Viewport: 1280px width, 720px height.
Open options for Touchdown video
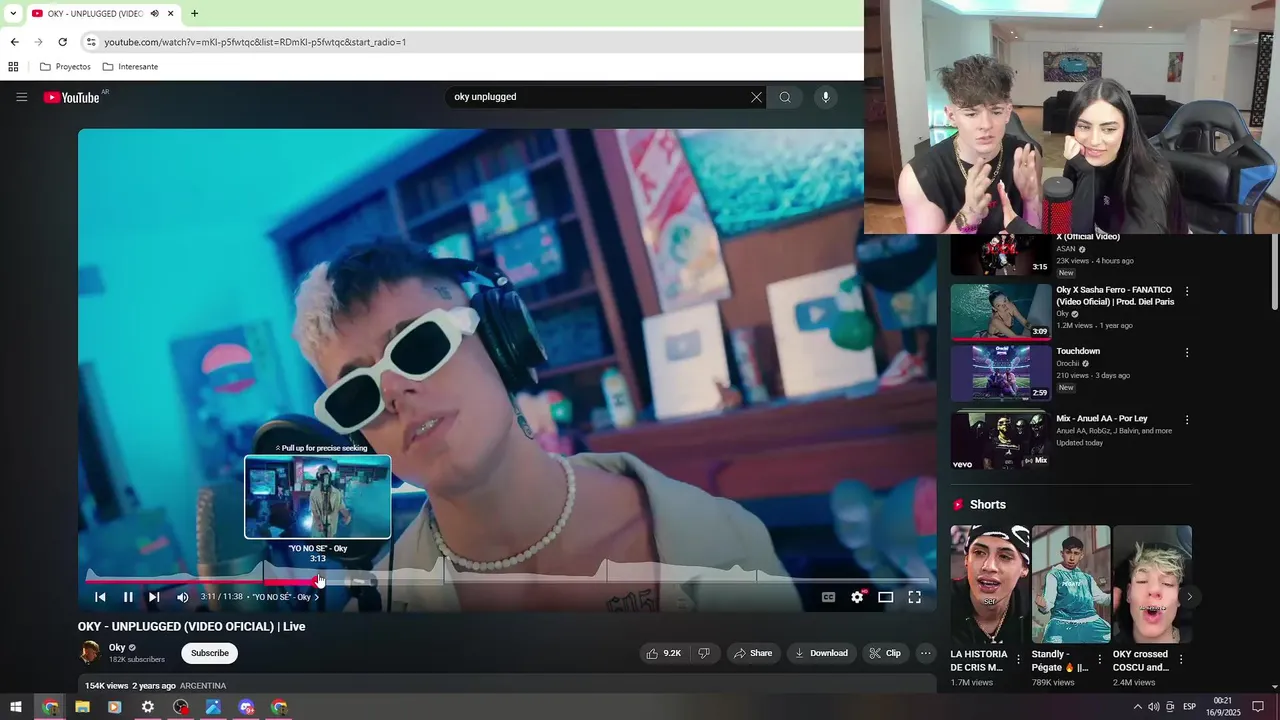pos(1187,353)
